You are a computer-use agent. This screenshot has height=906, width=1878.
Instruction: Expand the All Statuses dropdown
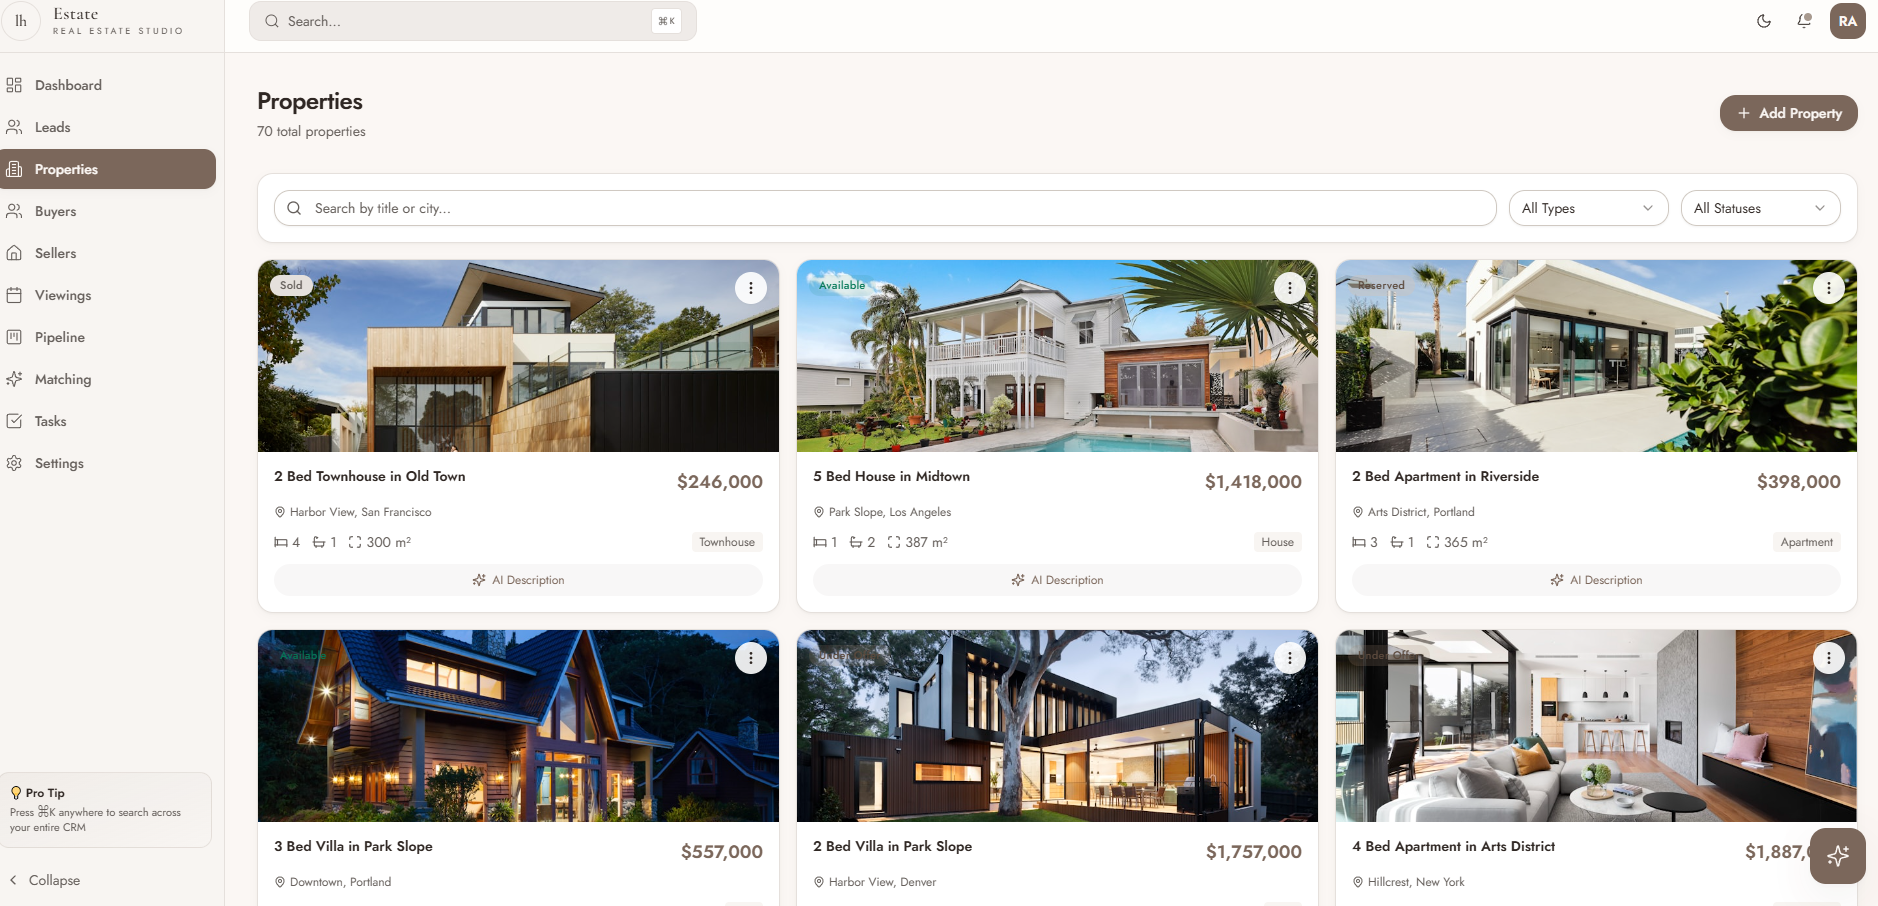pos(1760,208)
